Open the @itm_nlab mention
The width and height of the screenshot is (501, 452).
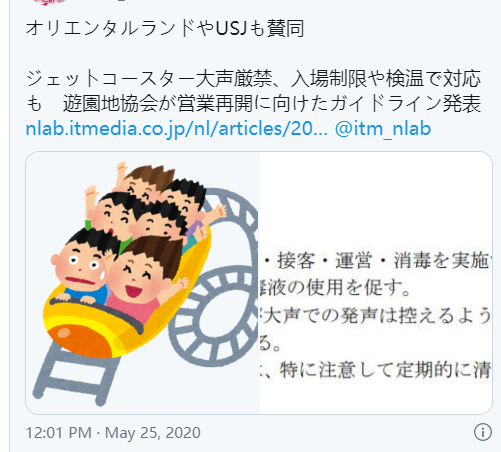pyautogui.click(x=383, y=129)
